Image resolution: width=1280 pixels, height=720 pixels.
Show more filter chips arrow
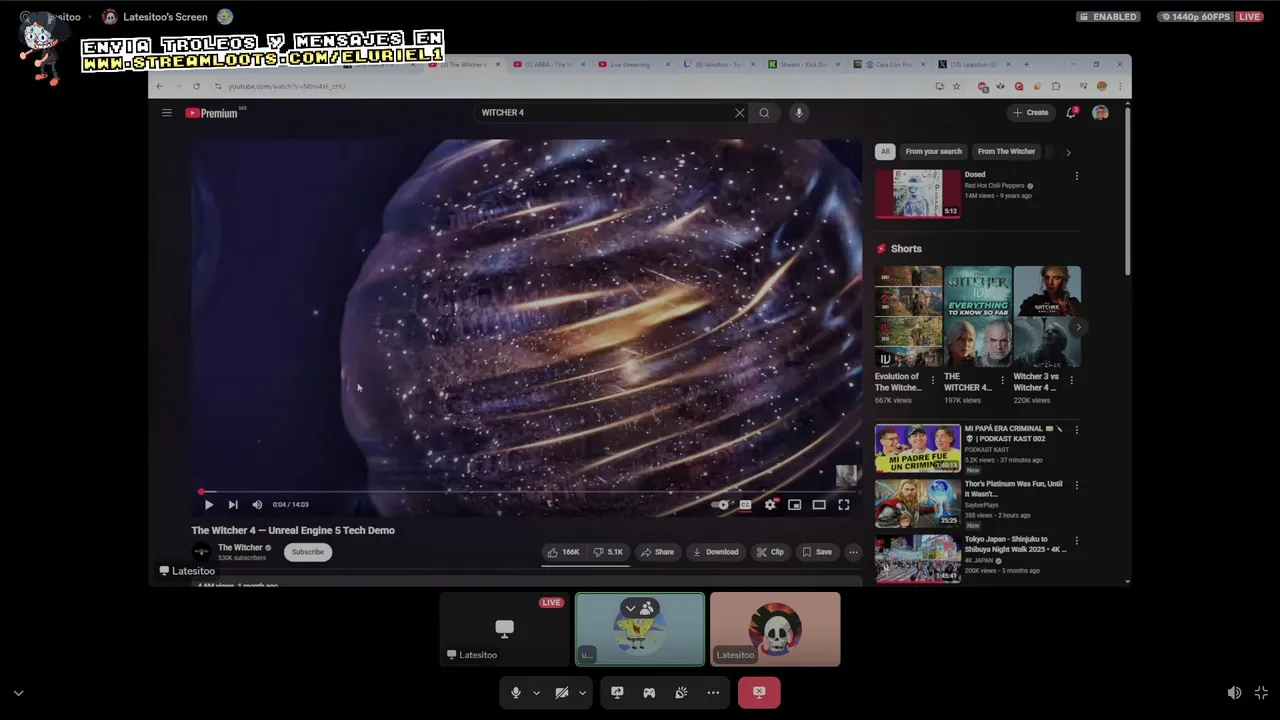coord(1068,152)
